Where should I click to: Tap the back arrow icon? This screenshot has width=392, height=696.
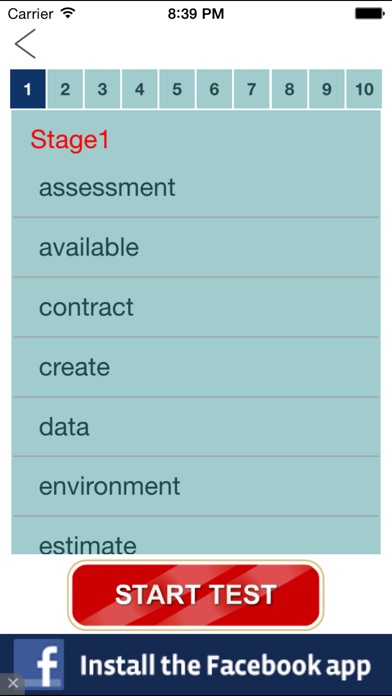[25, 44]
